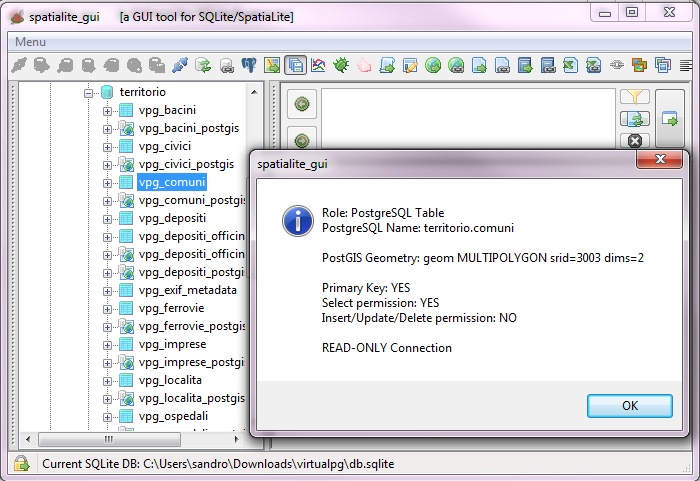Click table icon next to vpg_bacini
The image size is (700, 481).
(126, 110)
